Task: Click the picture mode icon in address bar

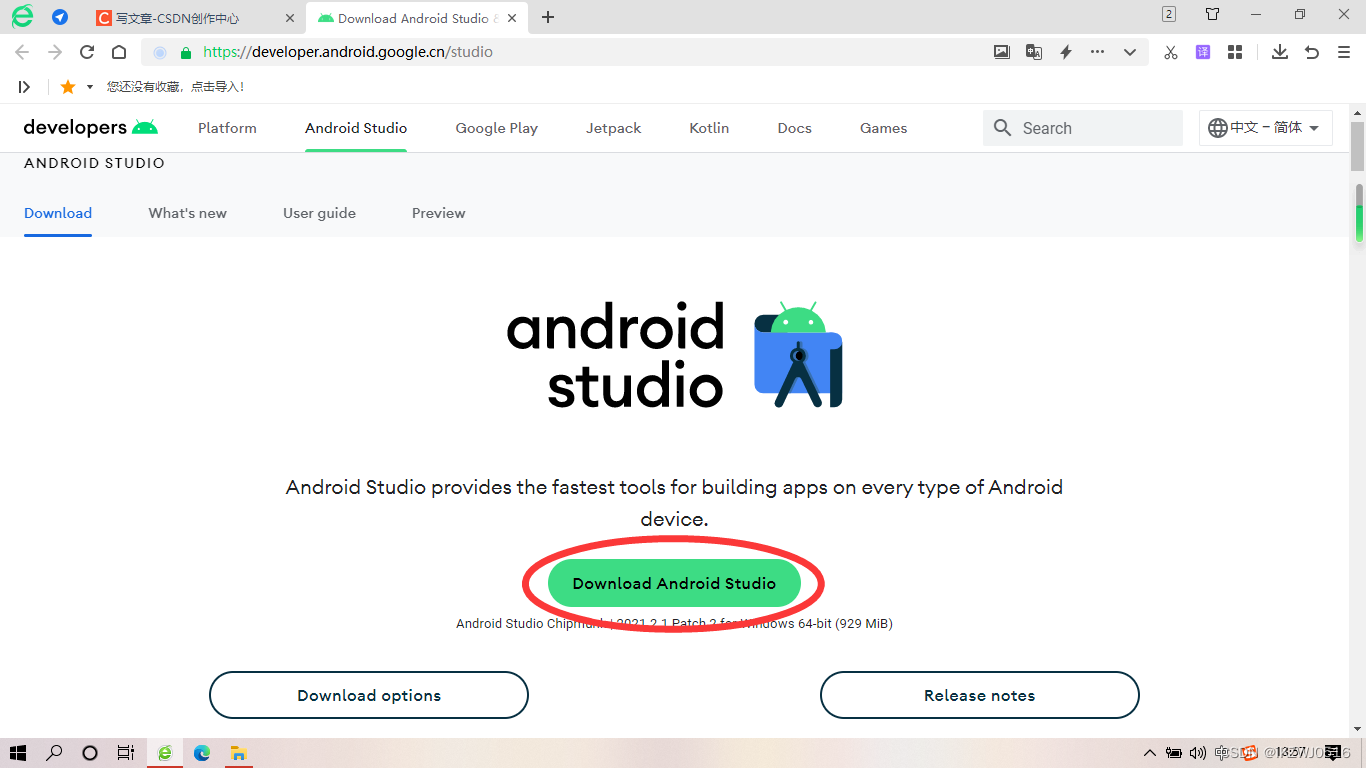Action: click(1002, 52)
